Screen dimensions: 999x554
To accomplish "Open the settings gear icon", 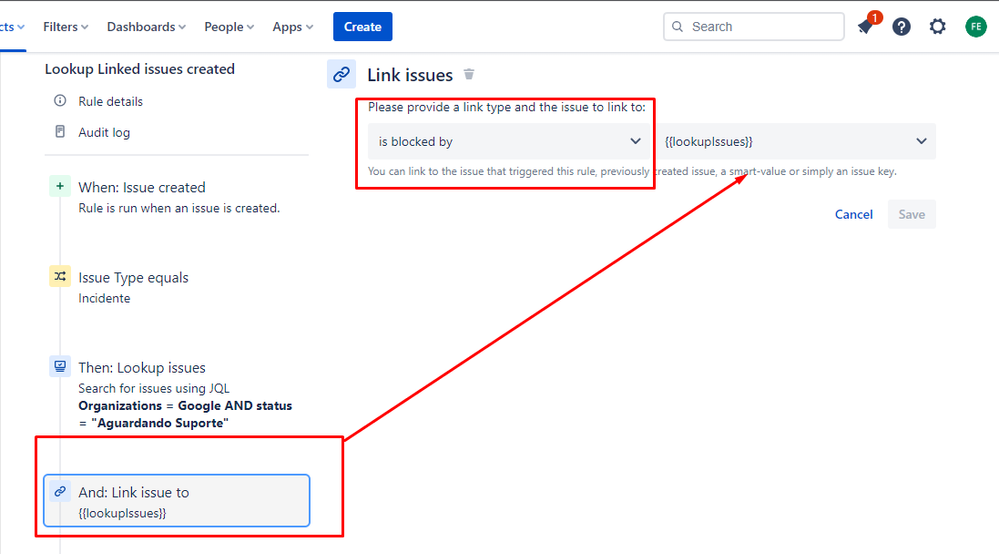I will click(x=937, y=27).
